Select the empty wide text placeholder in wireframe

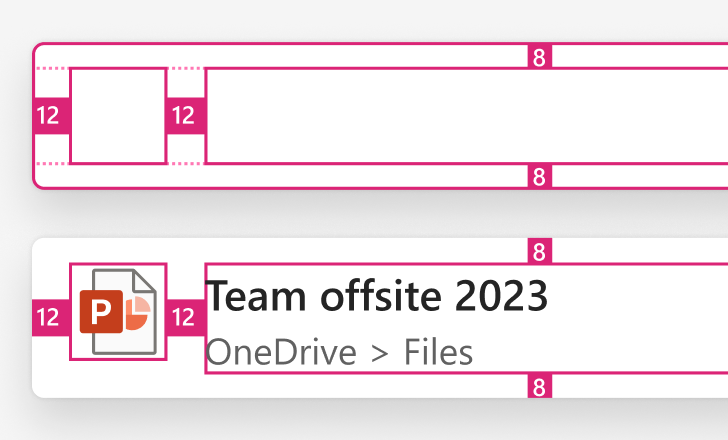[x=466, y=116]
